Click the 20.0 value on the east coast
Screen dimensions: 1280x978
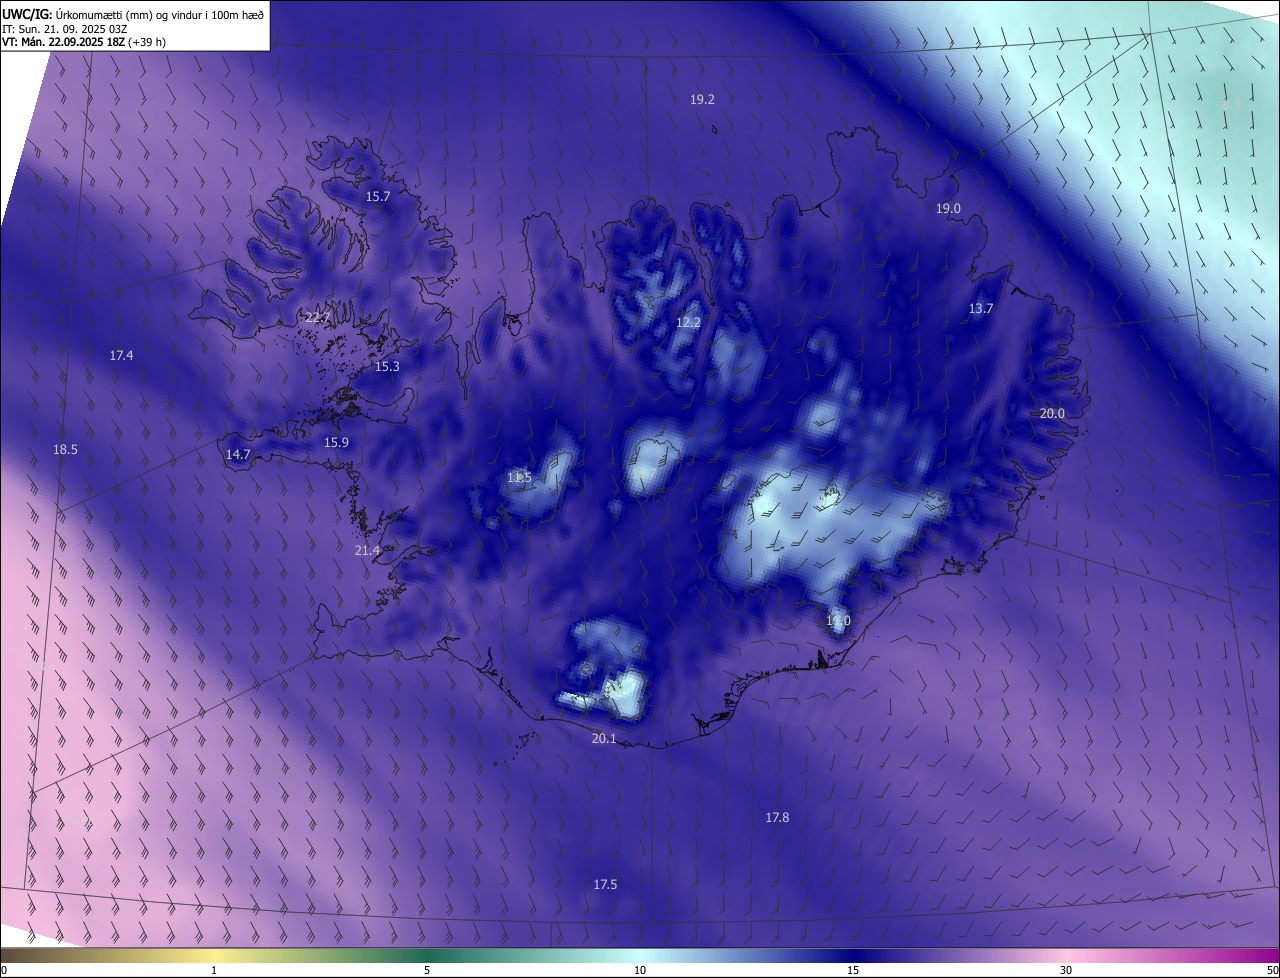[1052, 414]
